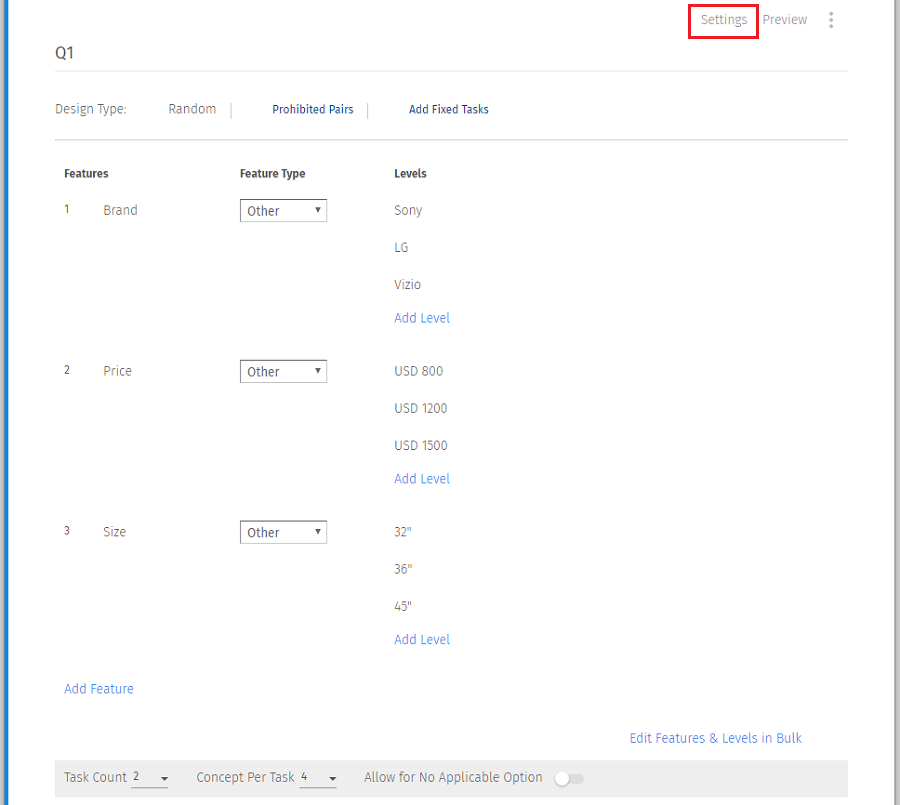Expand the Task Count dropdown
Viewport: 900px width, 805px height.
point(150,778)
